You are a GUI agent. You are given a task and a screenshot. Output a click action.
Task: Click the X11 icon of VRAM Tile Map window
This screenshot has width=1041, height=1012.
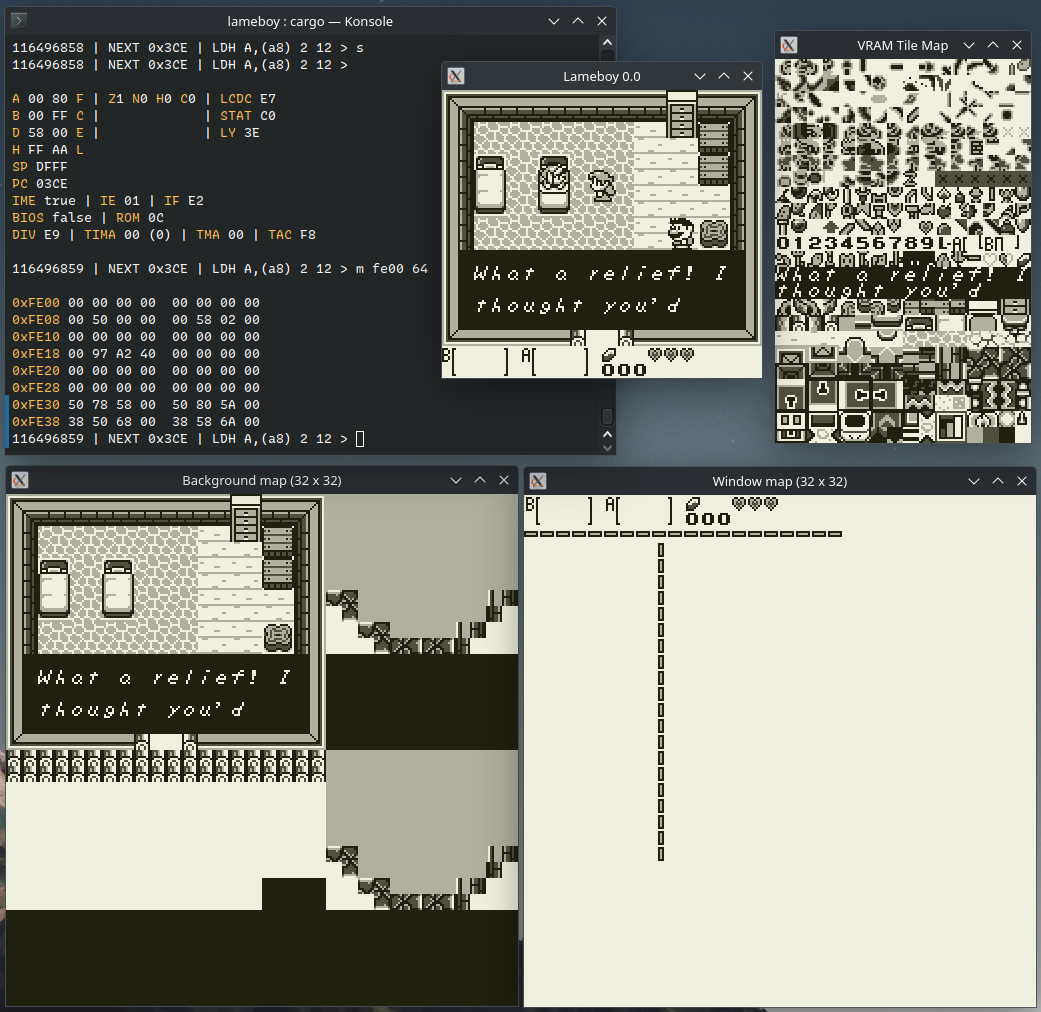tap(789, 45)
